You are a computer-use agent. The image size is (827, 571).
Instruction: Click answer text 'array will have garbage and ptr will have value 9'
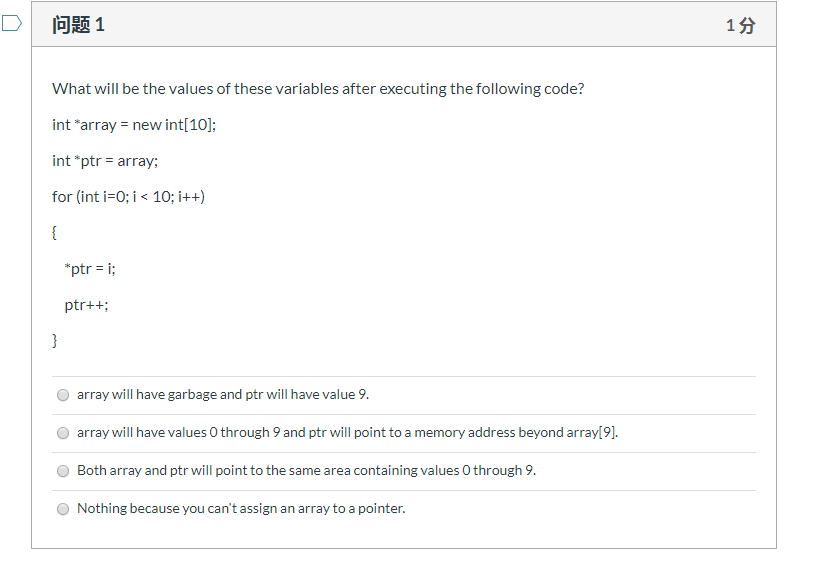tap(223, 394)
